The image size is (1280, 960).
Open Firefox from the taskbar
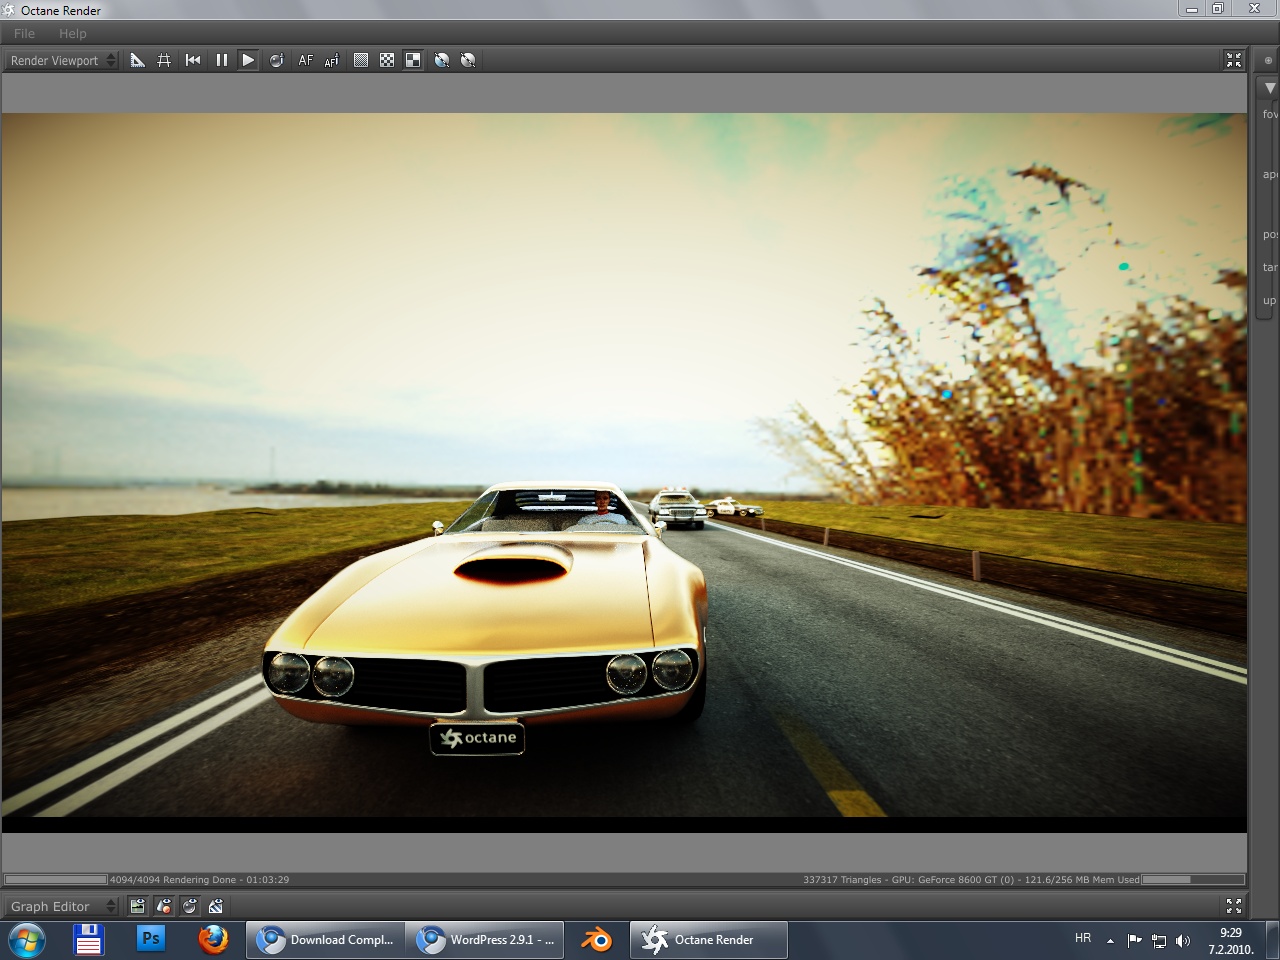pos(213,940)
